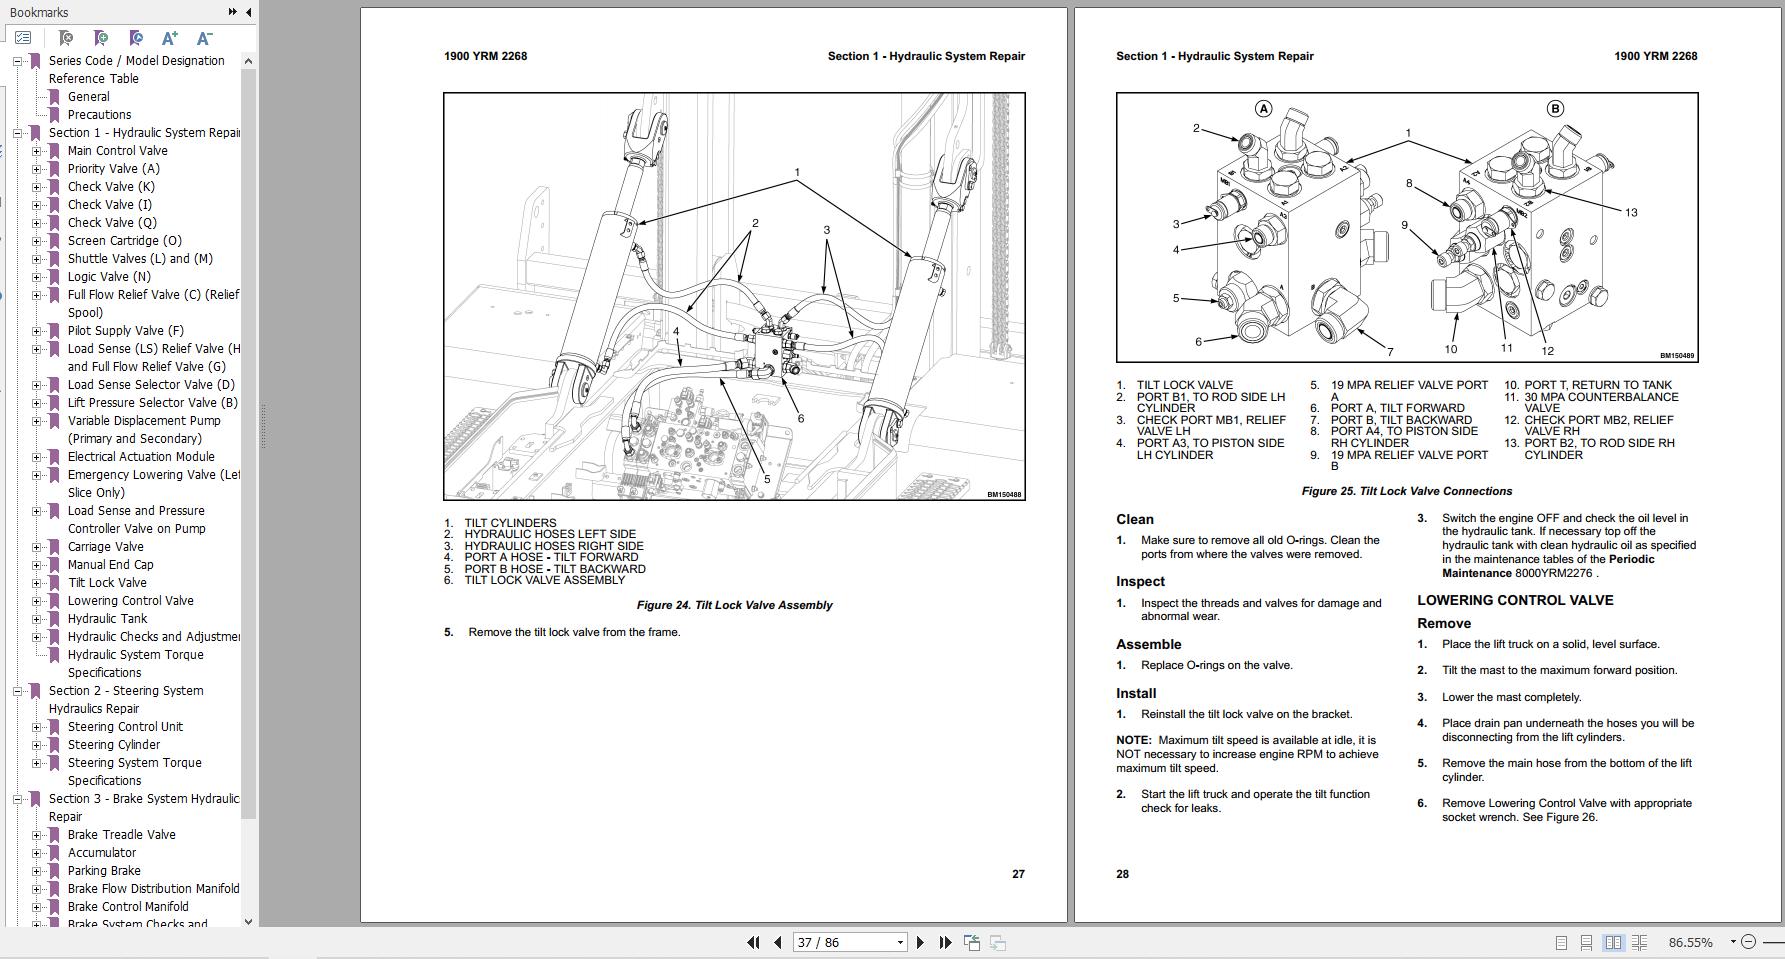Expand bookmarks panel with double-arrow icon
1785x959 pixels.
pyautogui.click(x=233, y=12)
